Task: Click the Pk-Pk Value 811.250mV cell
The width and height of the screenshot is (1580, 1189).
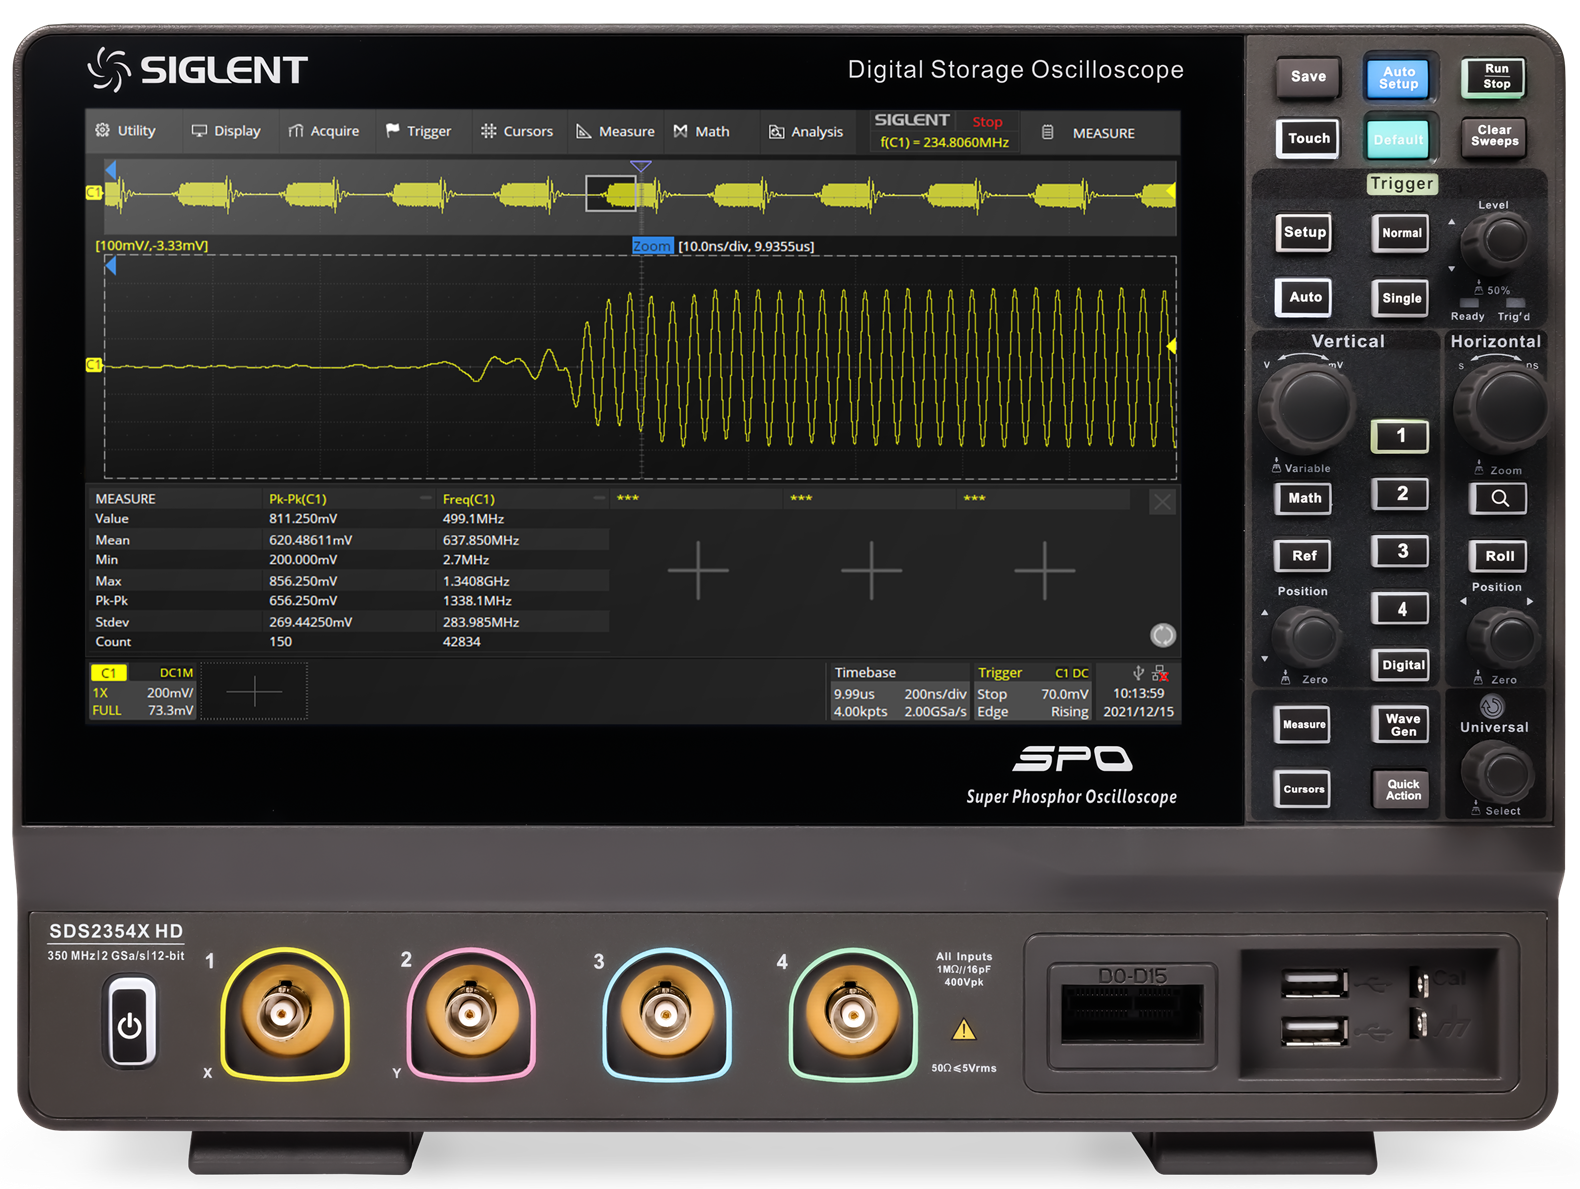Action: pos(303,519)
